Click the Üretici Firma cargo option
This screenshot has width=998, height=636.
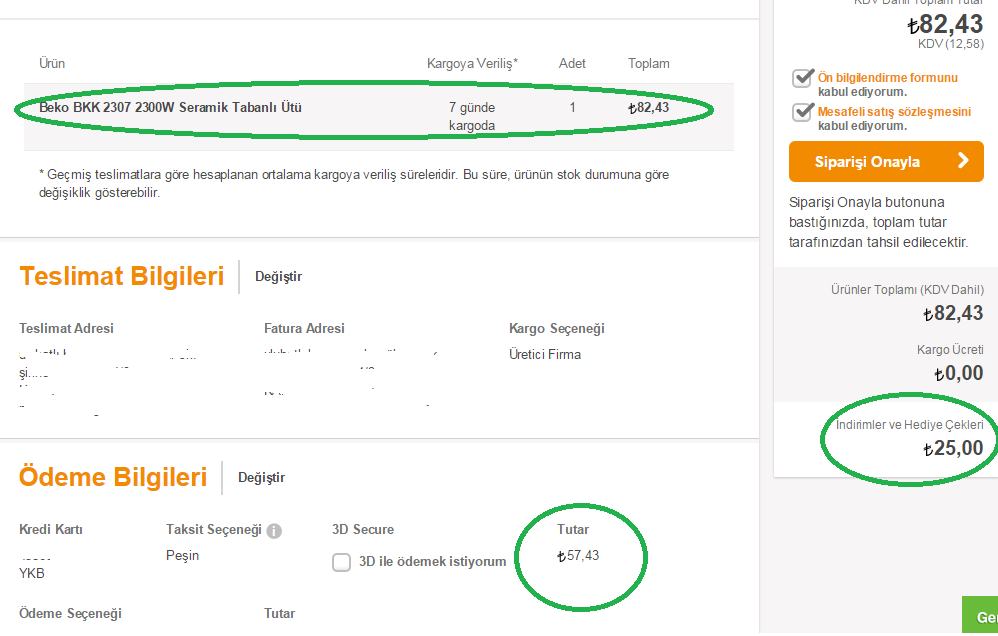click(545, 355)
